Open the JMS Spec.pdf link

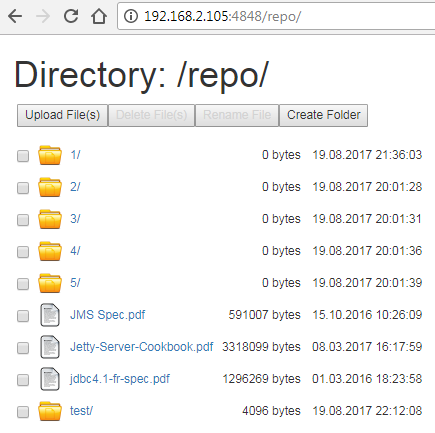click(x=107, y=315)
